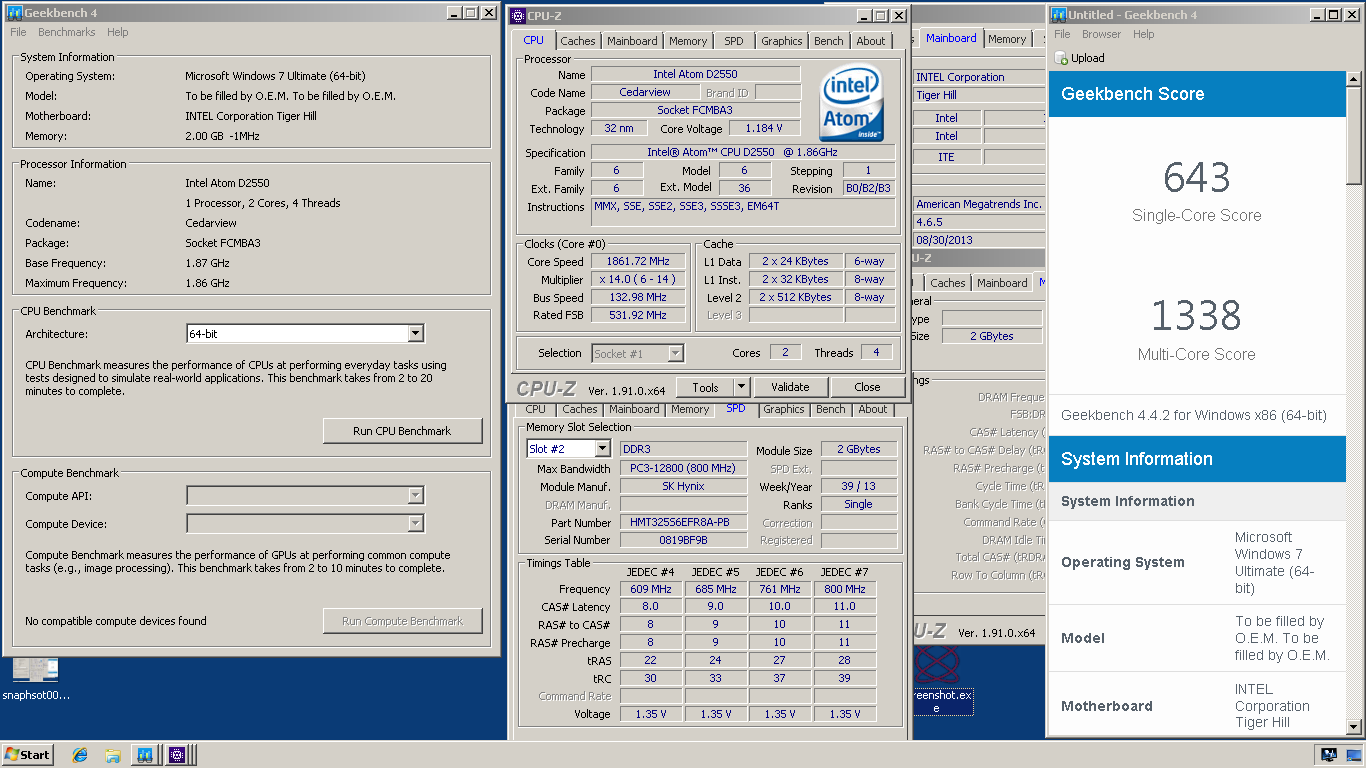The height and width of the screenshot is (768, 1366).
Task: Switch to Mainboard tab in front CPU-Z
Action: point(632,41)
